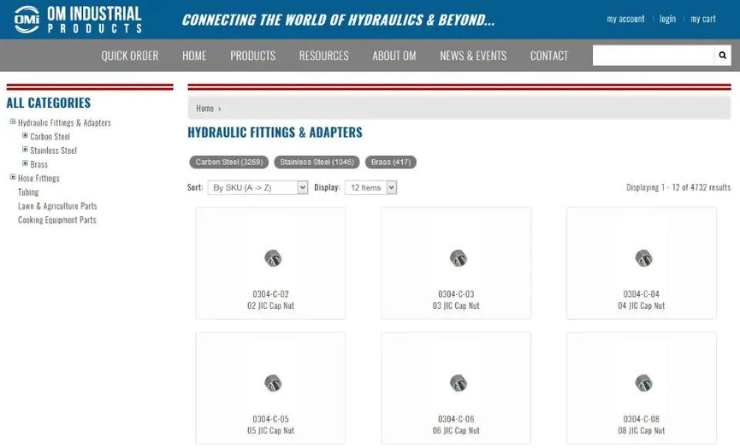The height and width of the screenshot is (448, 740).
Task: Open the 0304-C-03 cap nut image
Action: 458,258
